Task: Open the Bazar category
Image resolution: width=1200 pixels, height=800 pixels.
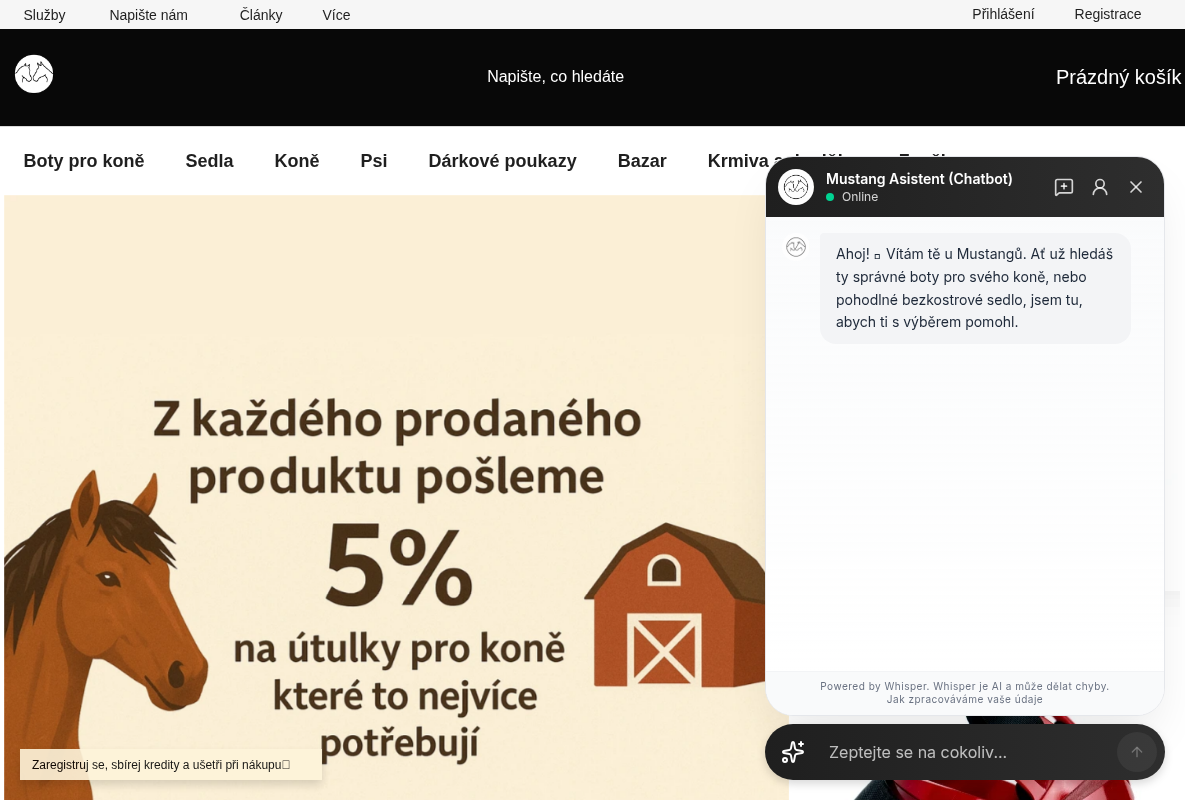Action: point(642,161)
